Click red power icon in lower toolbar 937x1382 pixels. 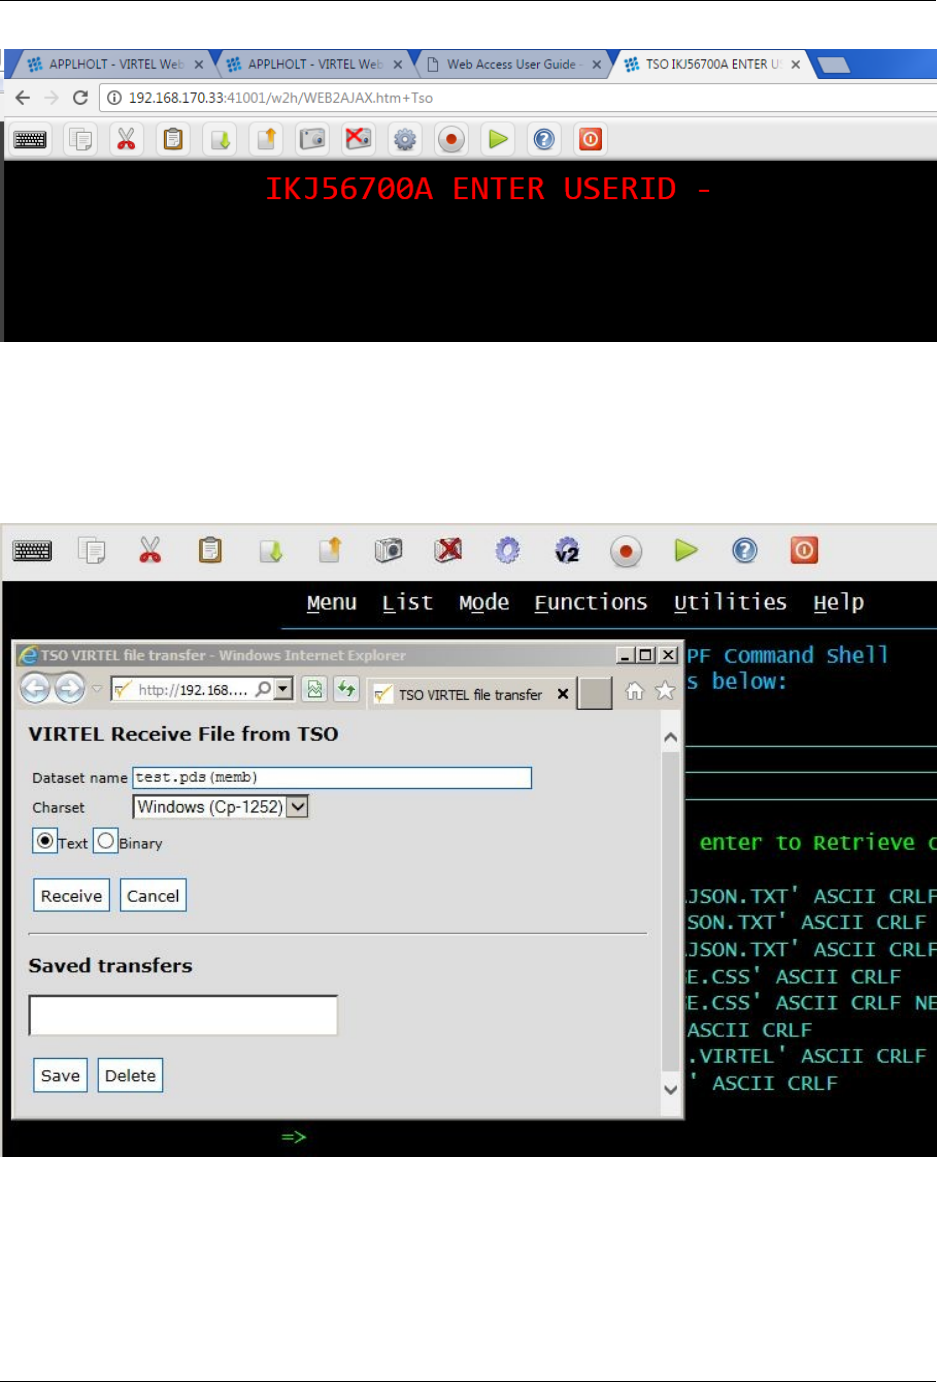pyautogui.click(x=804, y=550)
